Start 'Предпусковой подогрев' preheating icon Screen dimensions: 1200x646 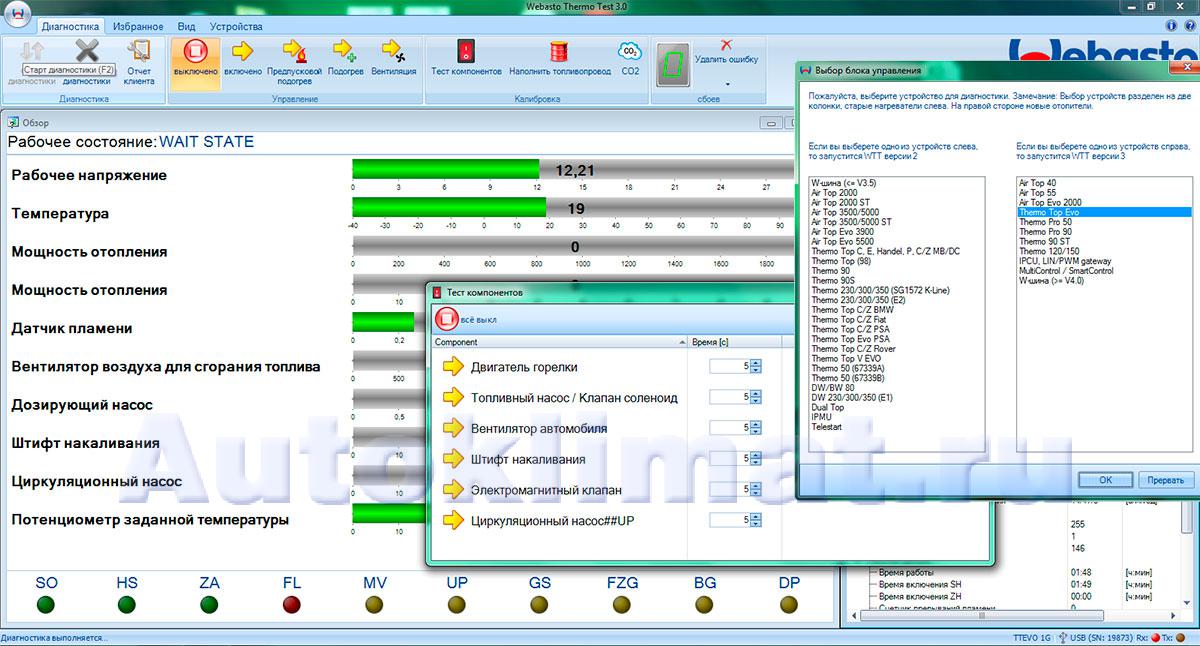(x=294, y=52)
